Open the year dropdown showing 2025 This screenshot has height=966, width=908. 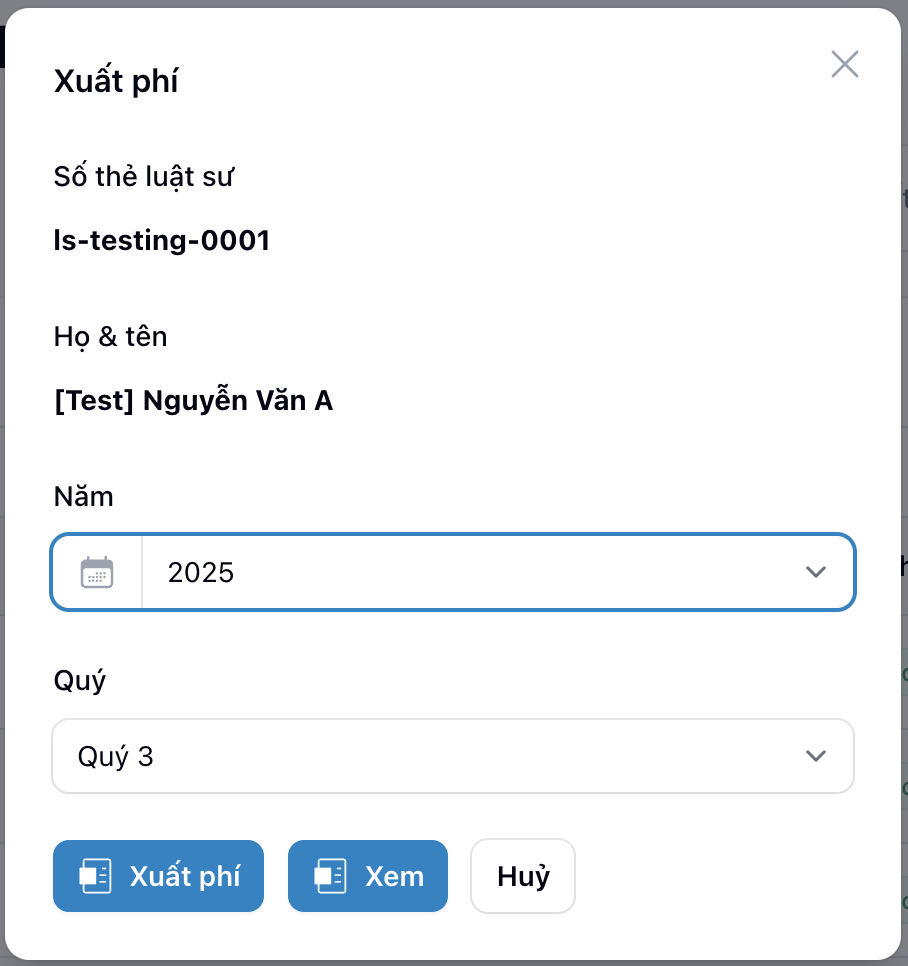(x=453, y=572)
